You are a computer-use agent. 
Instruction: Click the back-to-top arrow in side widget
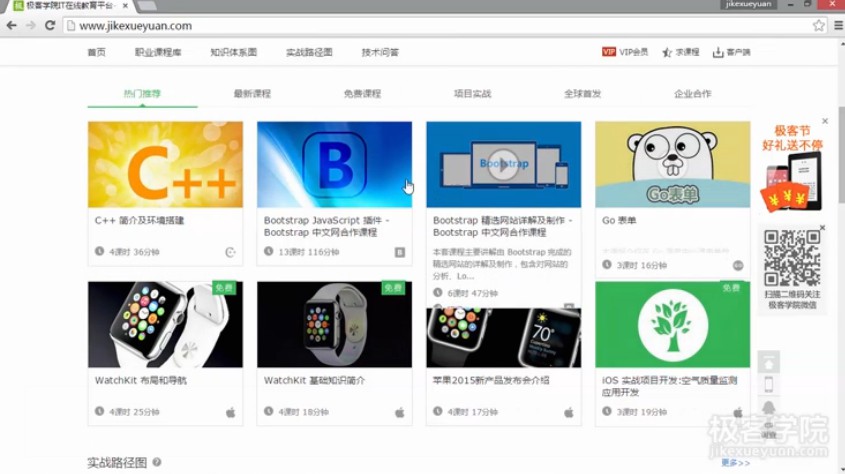click(768, 363)
